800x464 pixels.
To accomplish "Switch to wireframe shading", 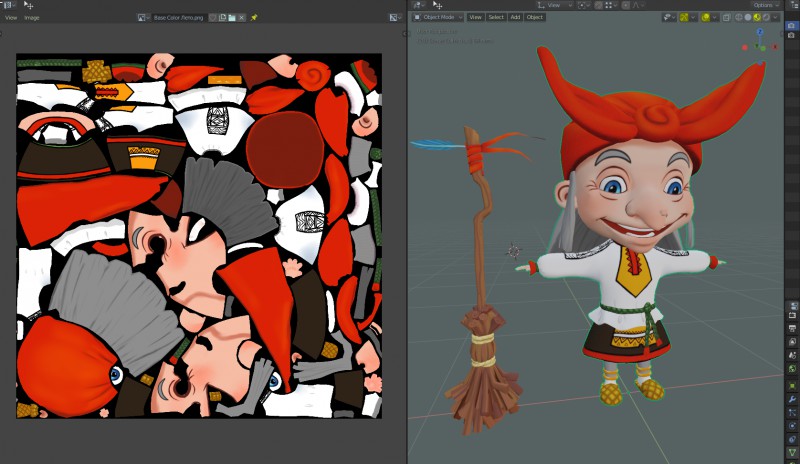I will (738, 17).
